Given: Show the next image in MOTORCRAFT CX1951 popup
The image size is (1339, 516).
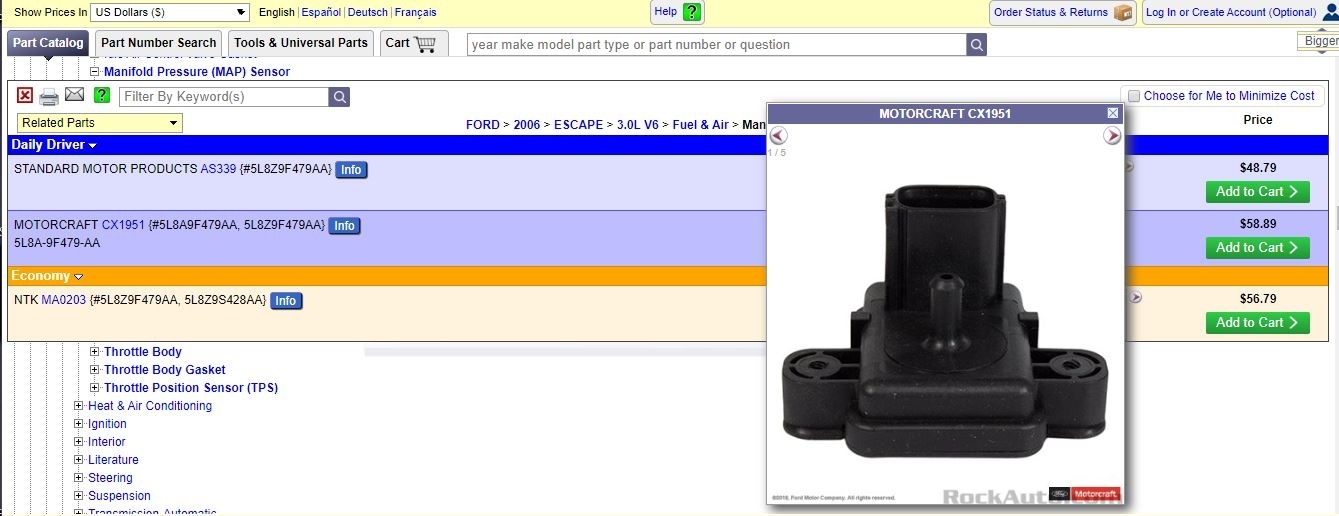Looking at the screenshot, I should 1112,136.
